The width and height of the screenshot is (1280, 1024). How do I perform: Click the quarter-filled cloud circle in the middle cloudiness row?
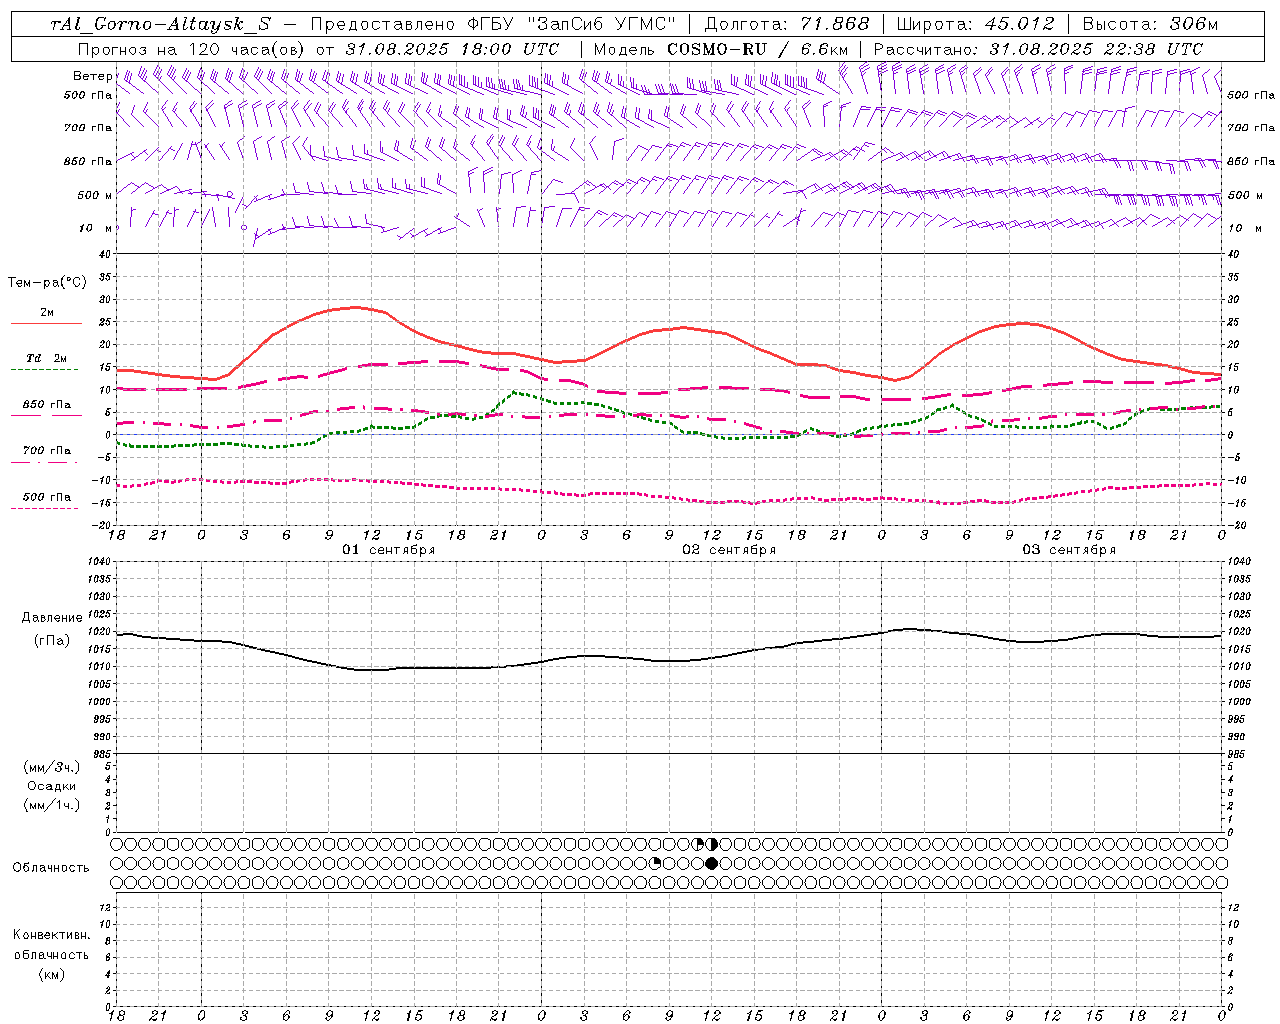pos(655,863)
